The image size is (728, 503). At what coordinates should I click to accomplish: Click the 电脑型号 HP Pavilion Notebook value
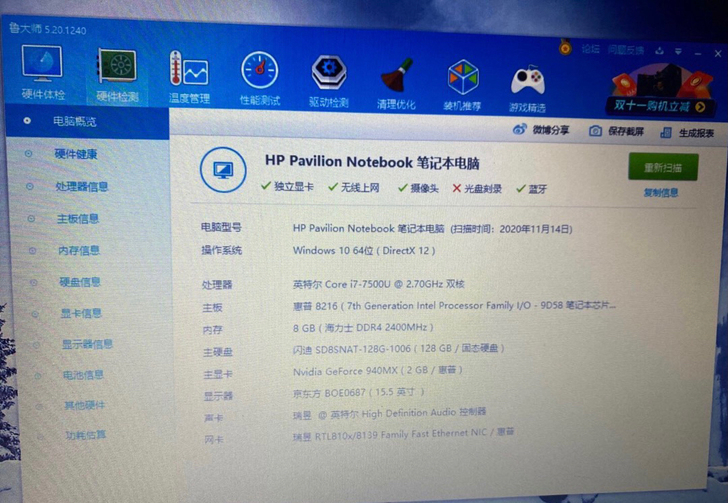click(432, 229)
